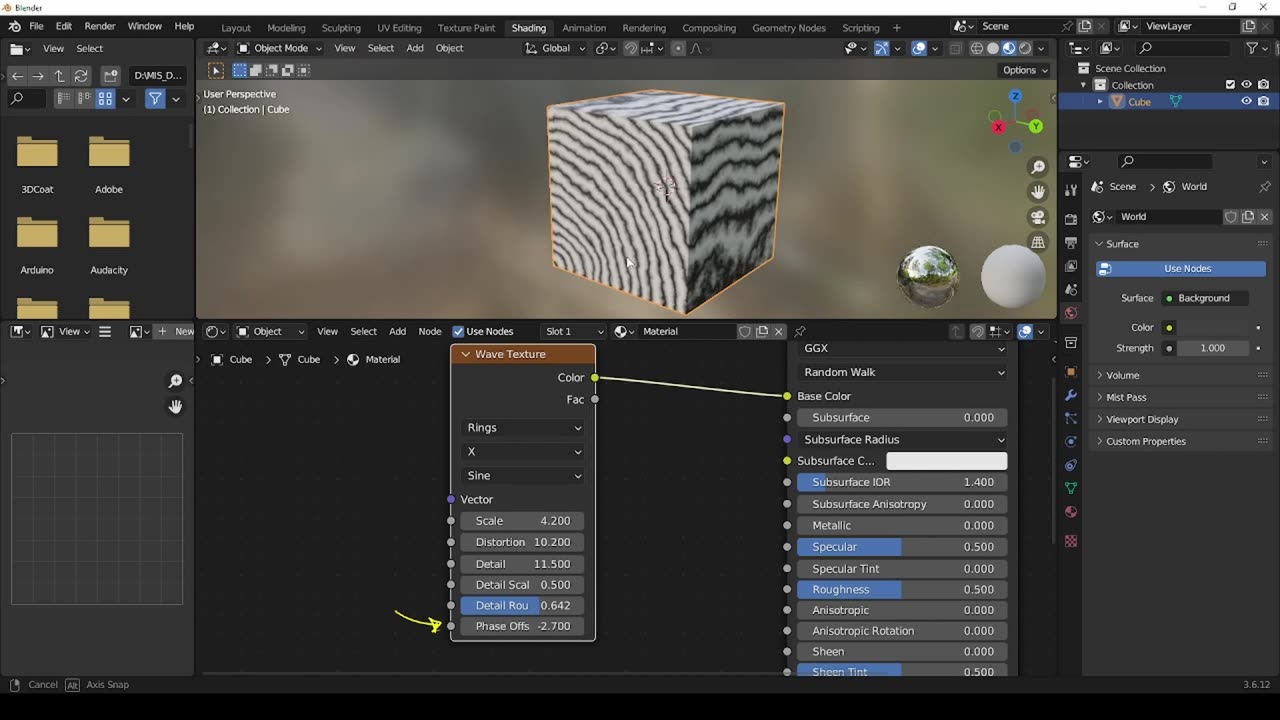This screenshot has width=1280, height=720.
Task: Switch to the Geometry Nodes workspace tab
Action: [x=789, y=28]
